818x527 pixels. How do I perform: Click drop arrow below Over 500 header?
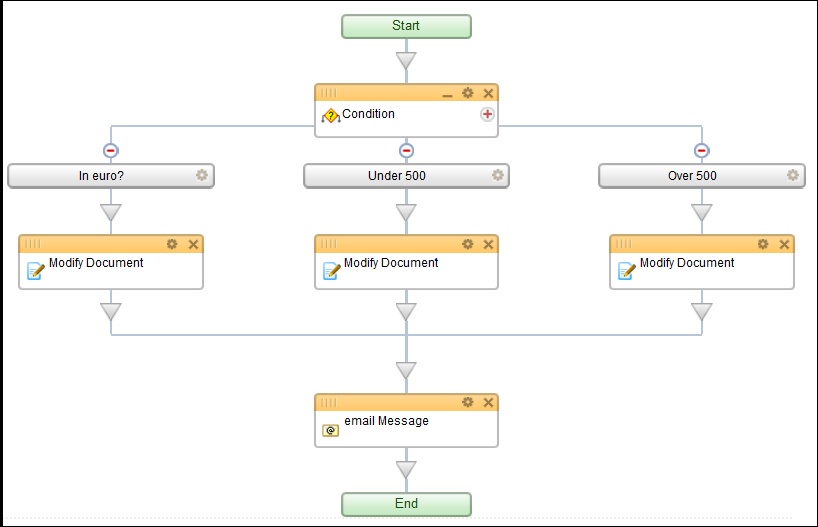pos(702,212)
